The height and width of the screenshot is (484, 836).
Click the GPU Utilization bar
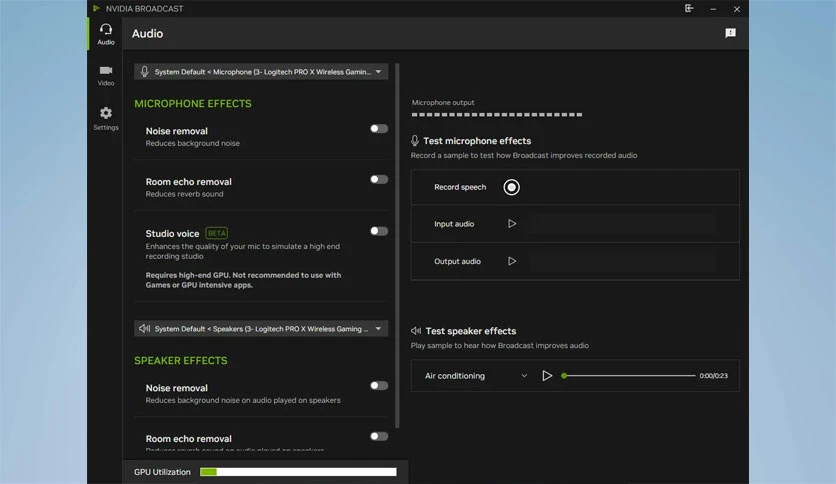click(x=298, y=472)
